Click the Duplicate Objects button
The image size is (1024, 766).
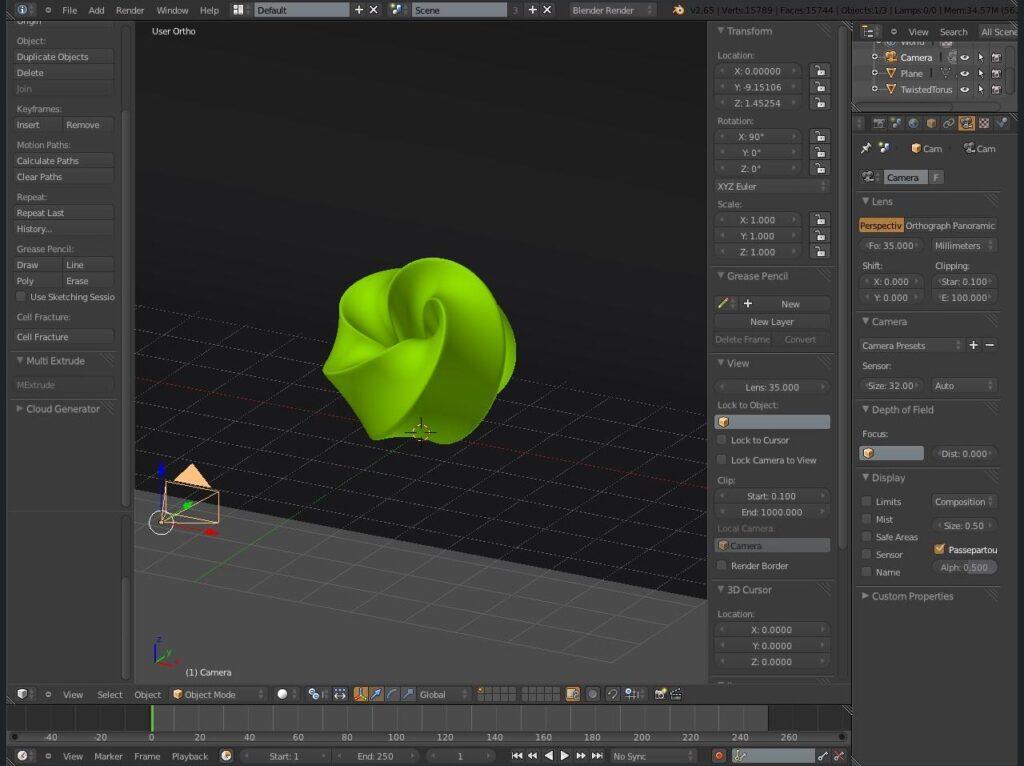pyautogui.click(x=63, y=57)
